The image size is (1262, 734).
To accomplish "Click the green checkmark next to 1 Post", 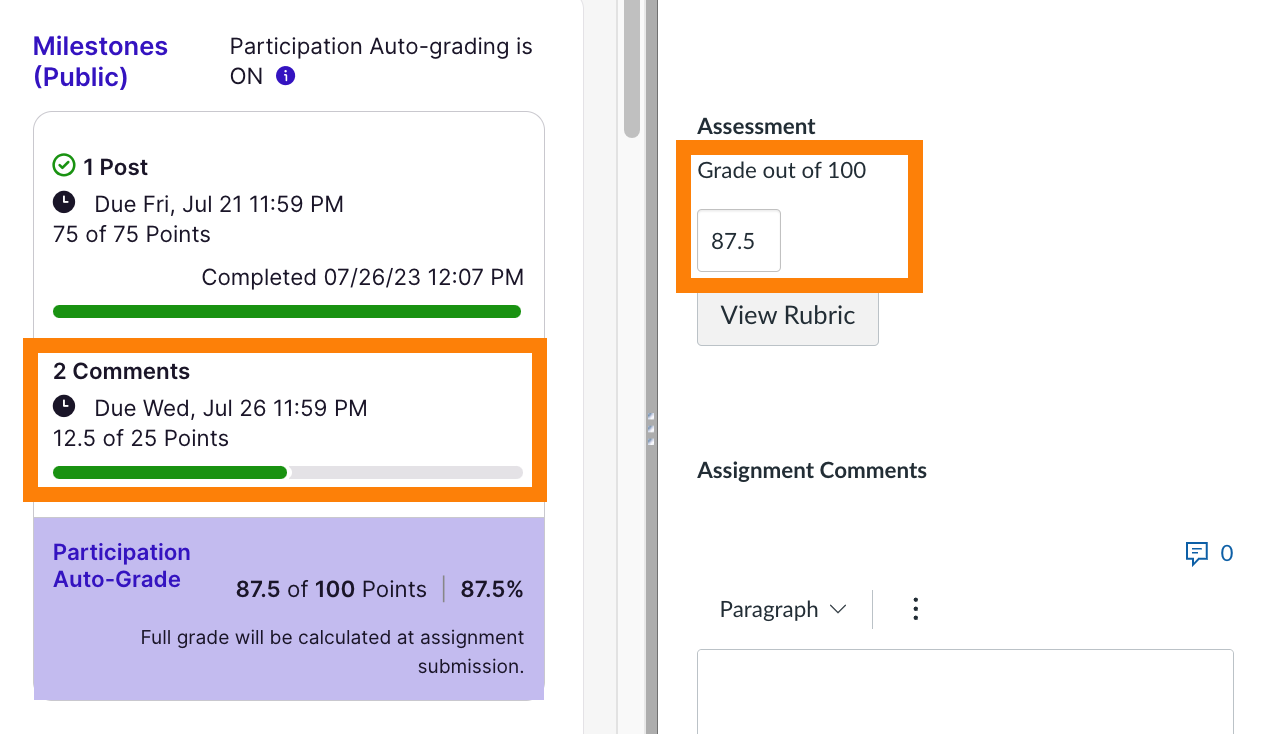I will [x=64, y=165].
